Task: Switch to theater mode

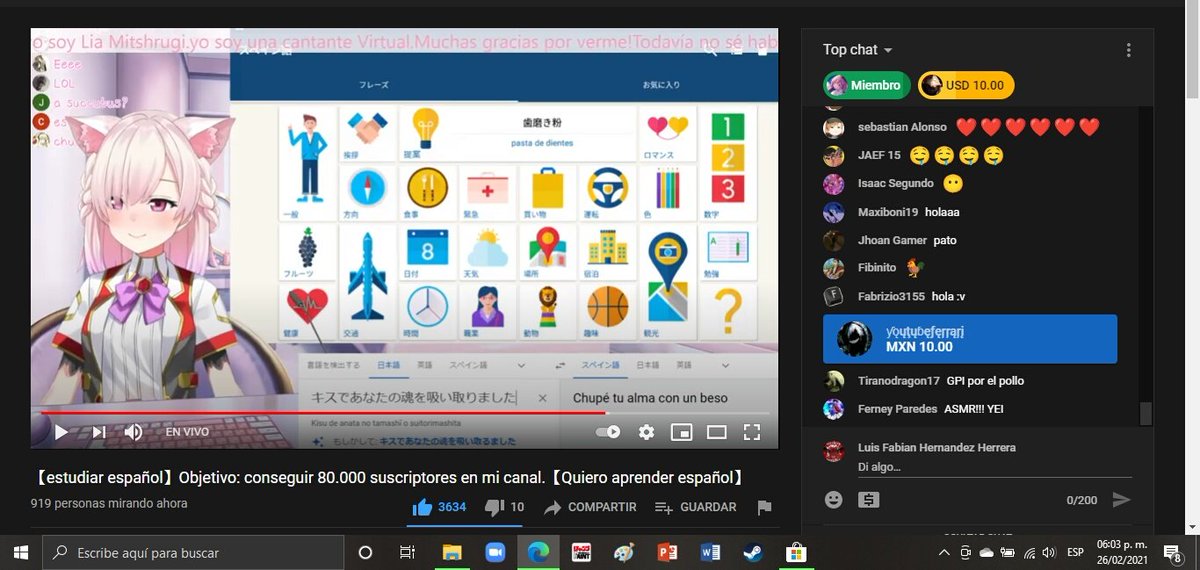Action: click(x=716, y=432)
